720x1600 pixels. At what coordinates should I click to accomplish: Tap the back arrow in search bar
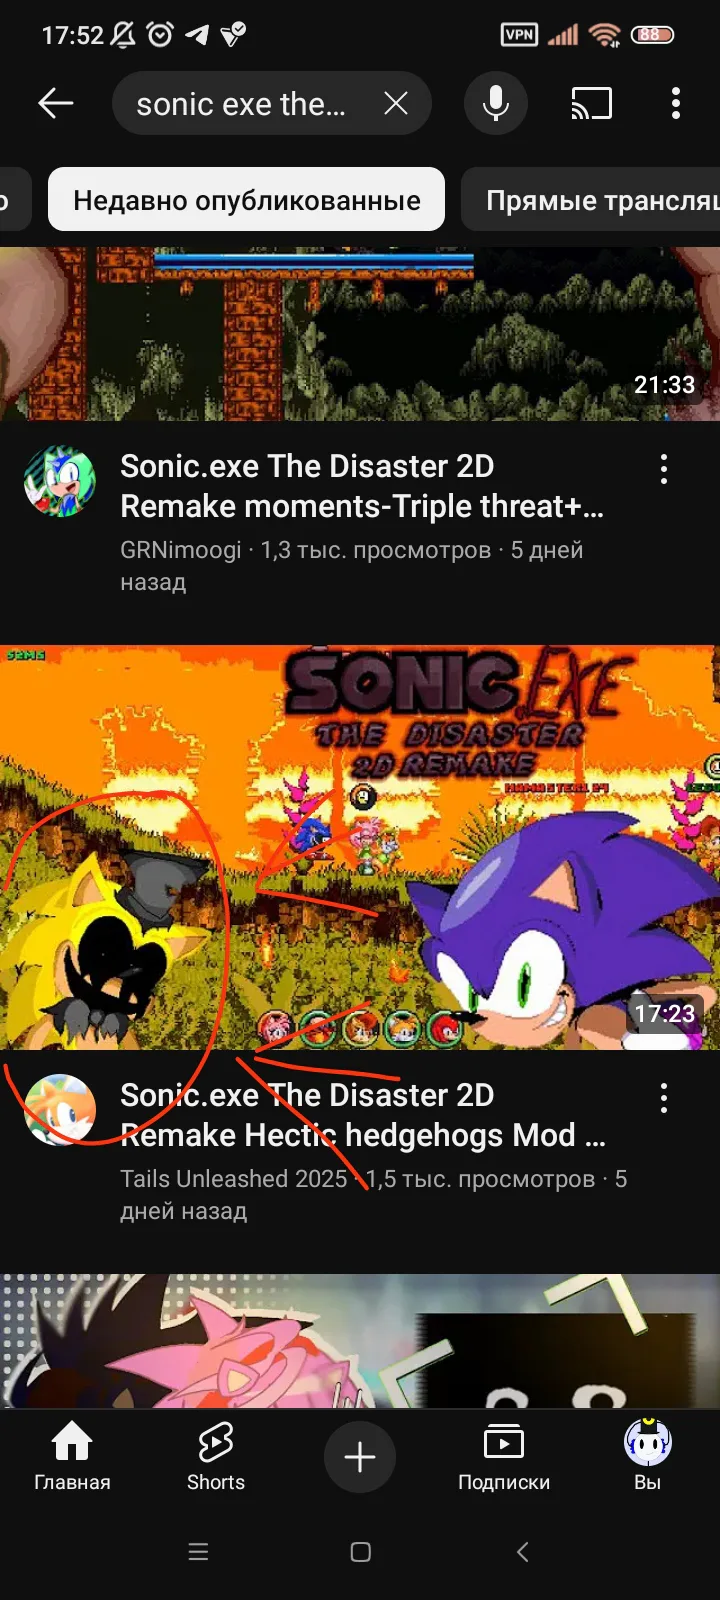coord(56,103)
